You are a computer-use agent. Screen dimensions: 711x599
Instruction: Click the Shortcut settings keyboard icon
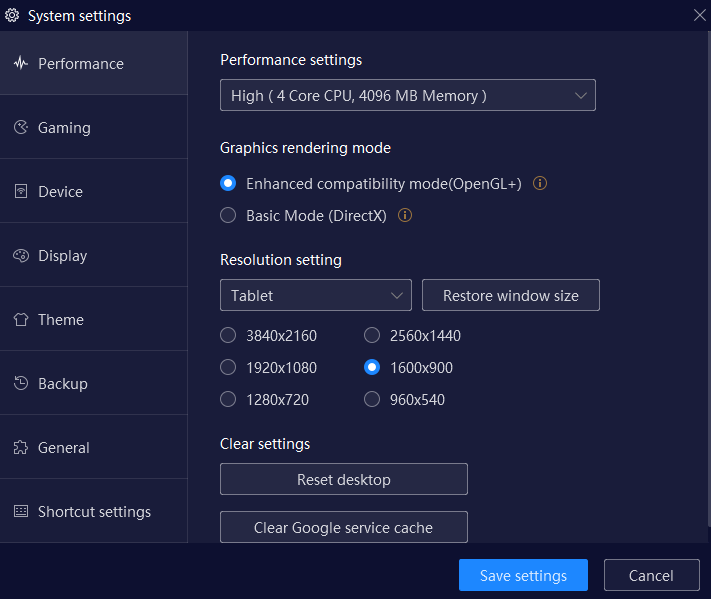pyautogui.click(x=21, y=511)
